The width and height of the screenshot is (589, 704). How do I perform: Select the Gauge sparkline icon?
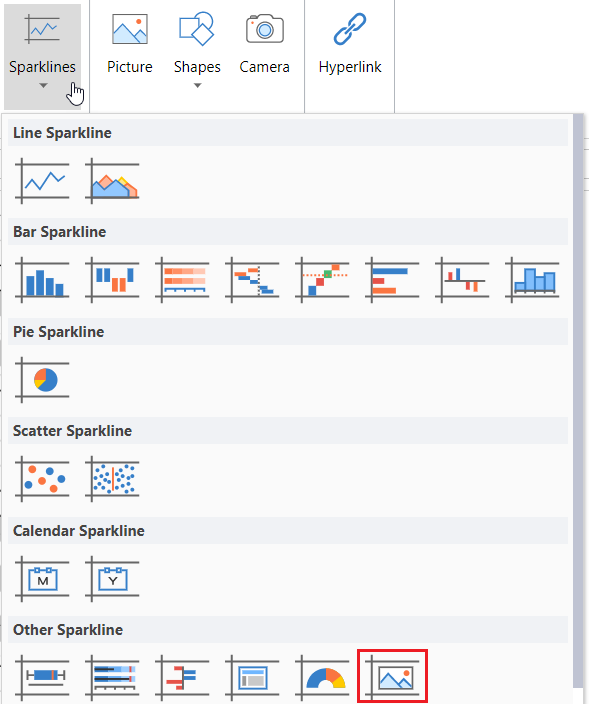[x=322, y=678]
